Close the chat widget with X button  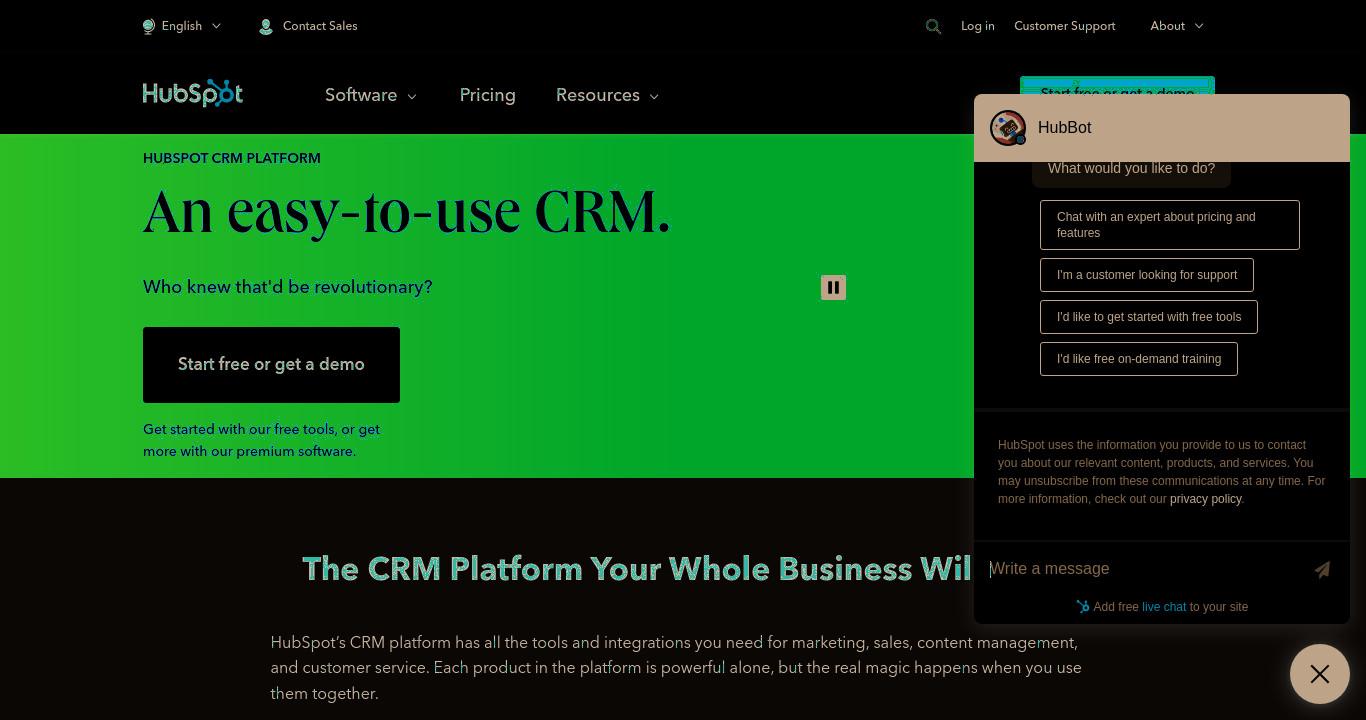tap(1320, 674)
